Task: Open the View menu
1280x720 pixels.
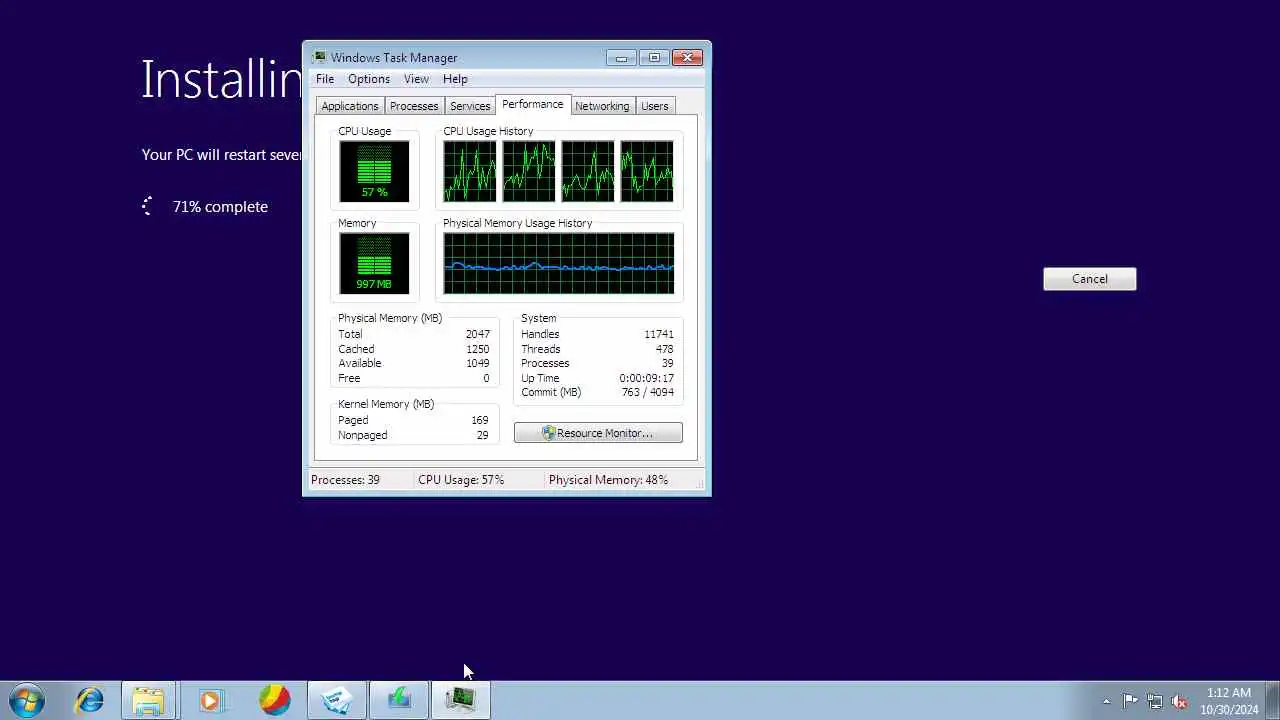Action: point(416,79)
